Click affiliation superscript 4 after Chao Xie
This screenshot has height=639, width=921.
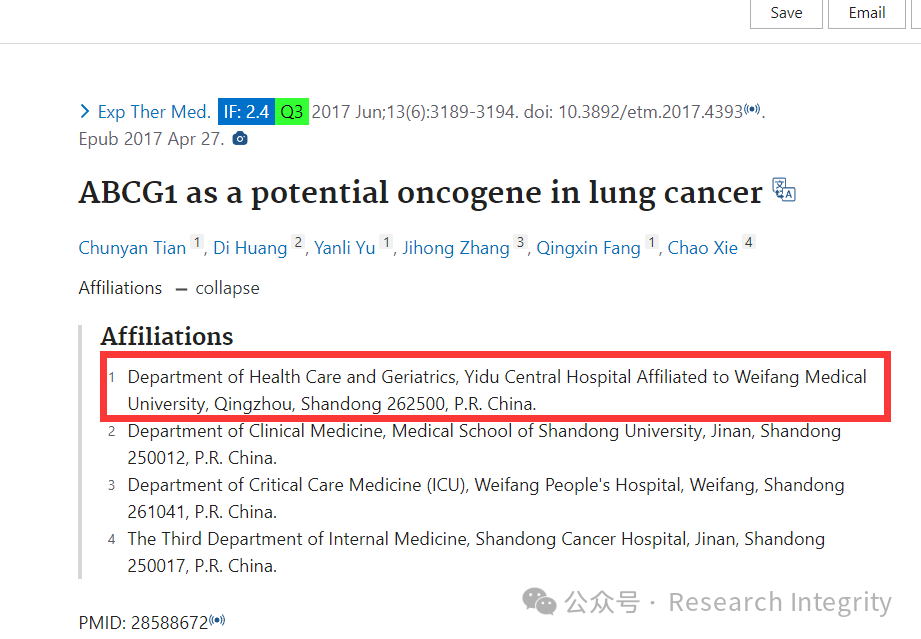[748, 242]
